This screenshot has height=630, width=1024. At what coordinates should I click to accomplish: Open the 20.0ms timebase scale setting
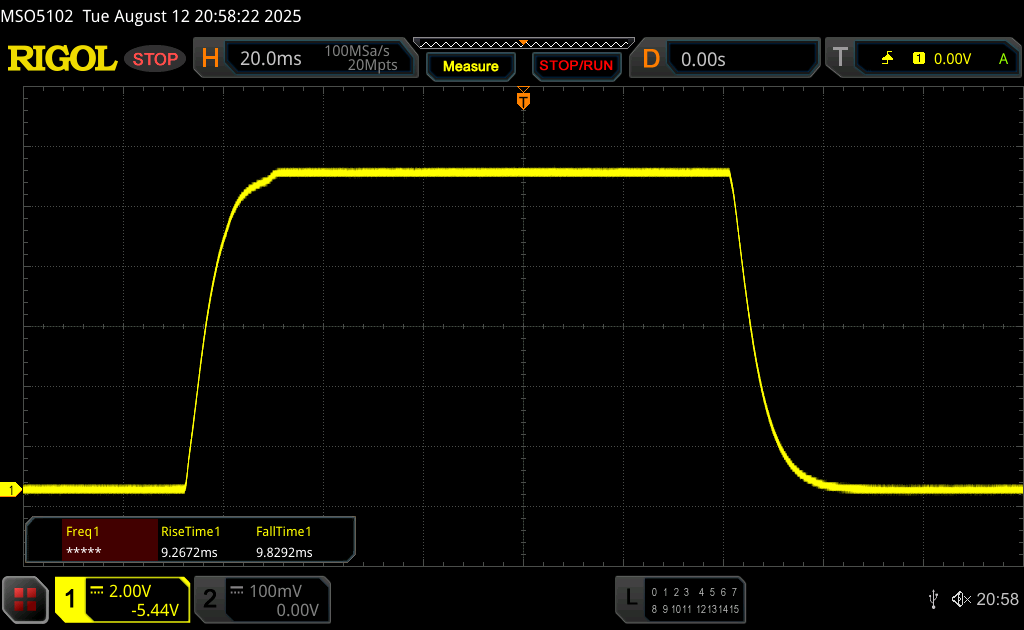(x=271, y=59)
